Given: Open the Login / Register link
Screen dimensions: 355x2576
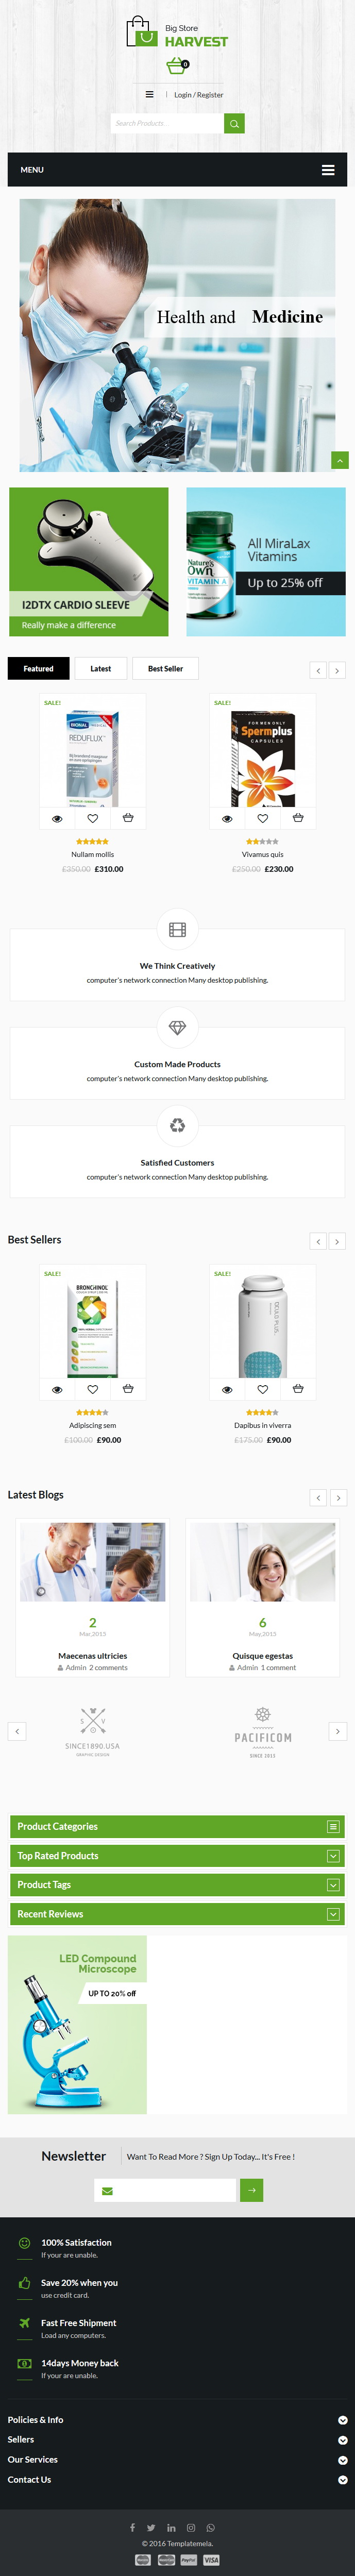Looking at the screenshot, I should pos(199,95).
